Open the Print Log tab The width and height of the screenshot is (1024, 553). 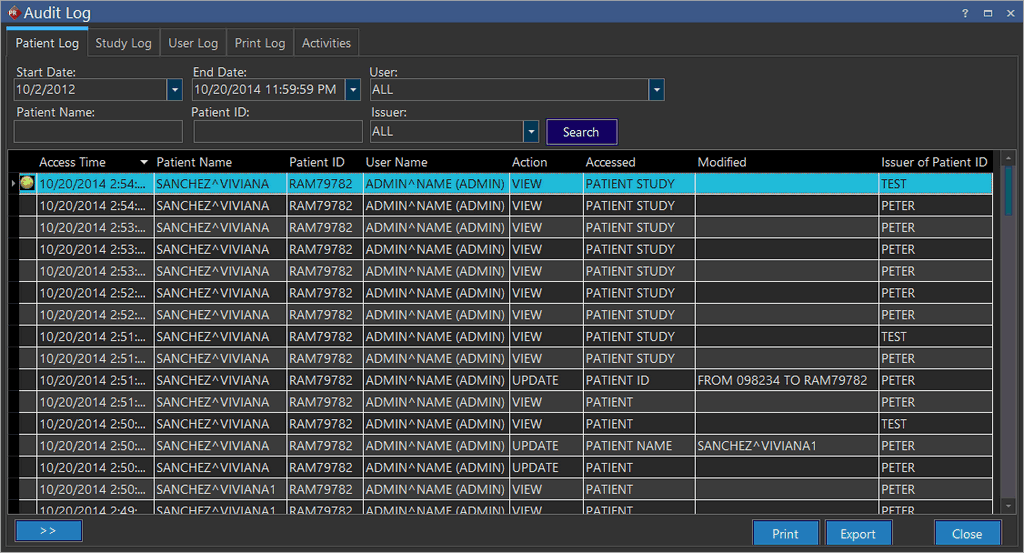click(x=260, y=43)
